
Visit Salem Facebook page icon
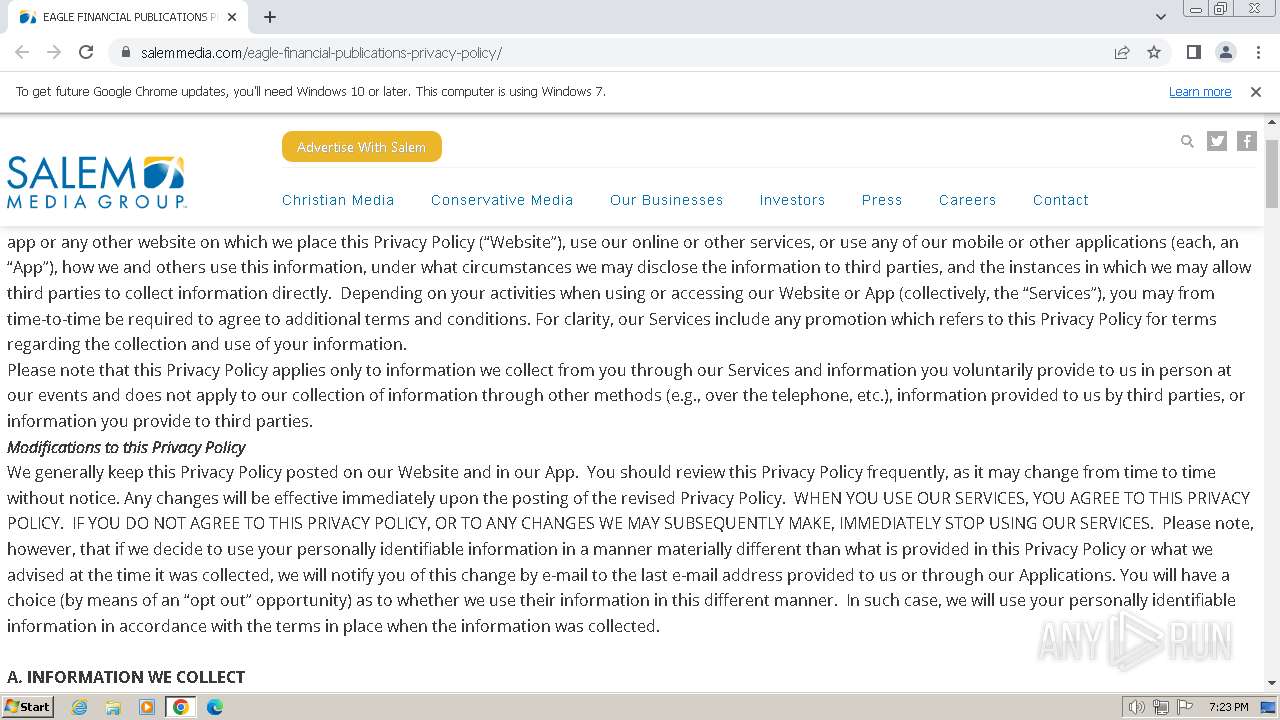click(1247, 141)
